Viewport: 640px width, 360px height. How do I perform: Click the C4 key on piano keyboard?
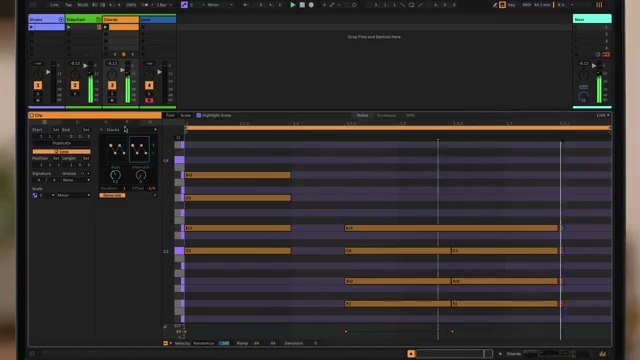[179, 160]
